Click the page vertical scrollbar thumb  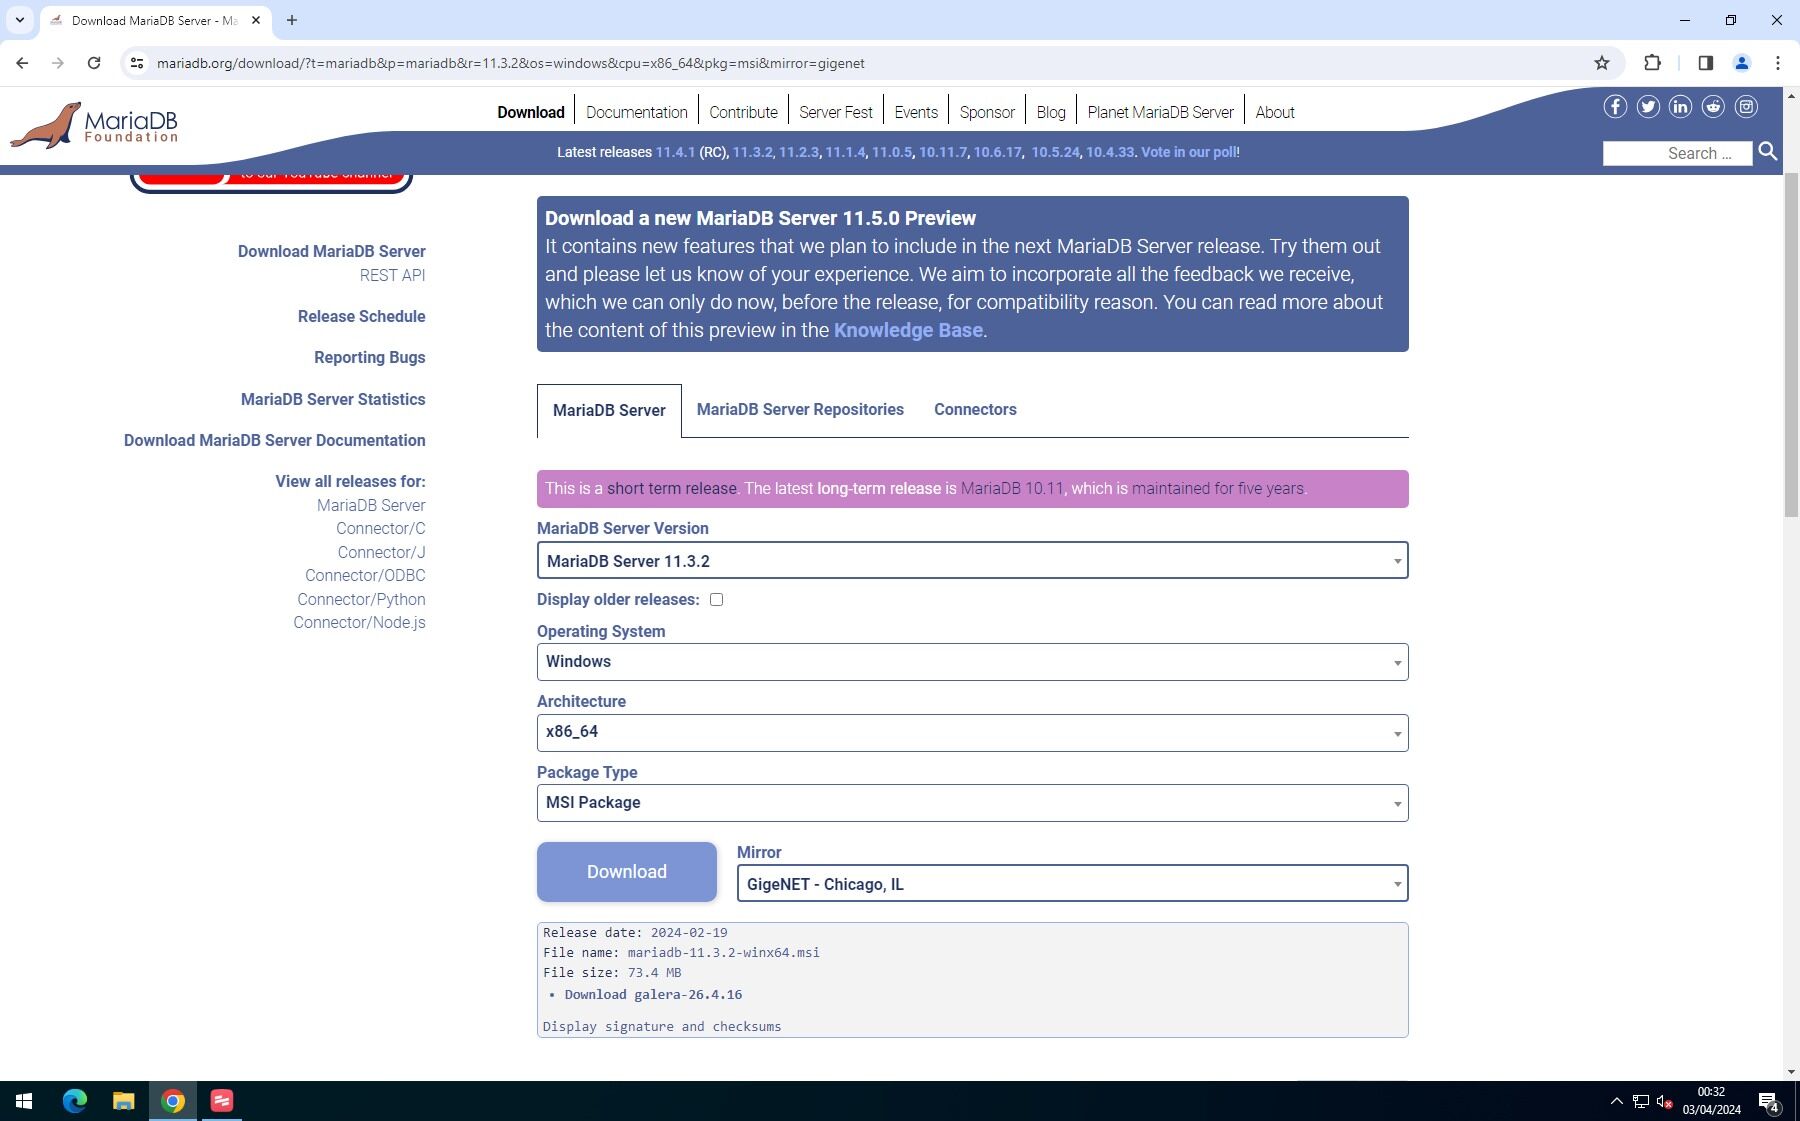[1791, 345]
